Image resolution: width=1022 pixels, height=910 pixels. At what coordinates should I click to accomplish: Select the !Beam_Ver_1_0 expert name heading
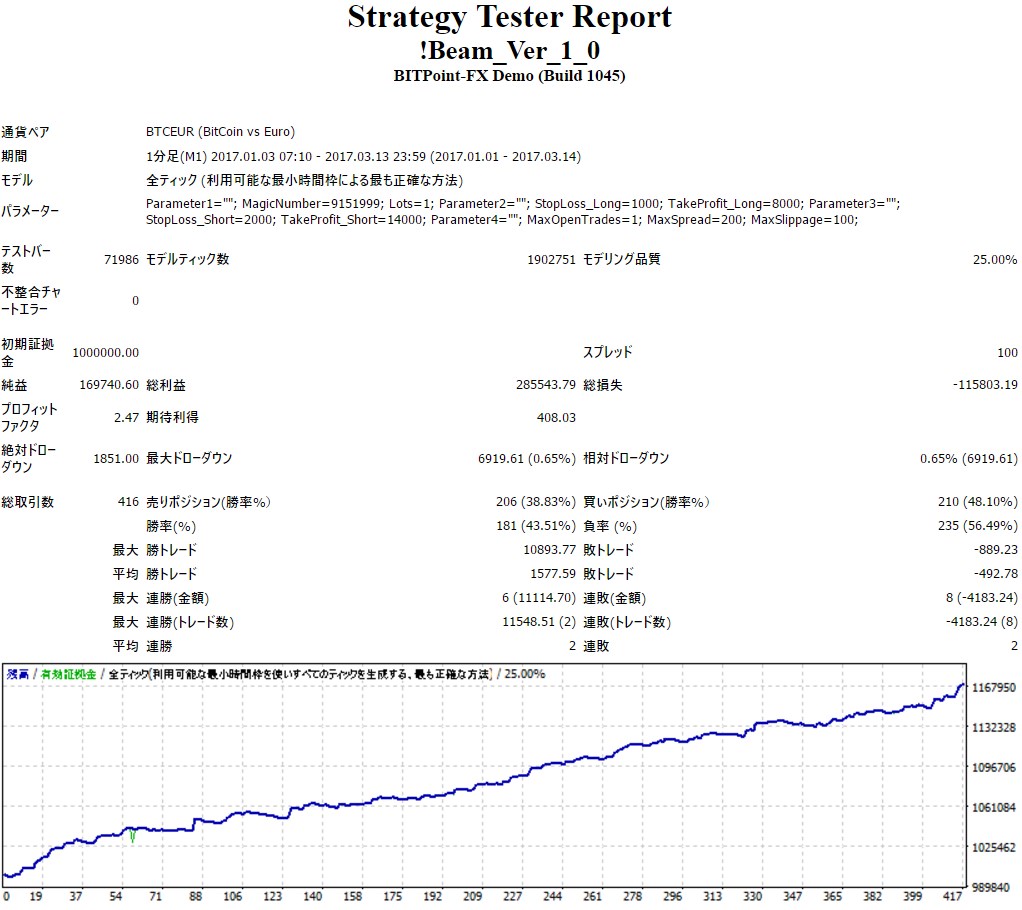(509, 50)
